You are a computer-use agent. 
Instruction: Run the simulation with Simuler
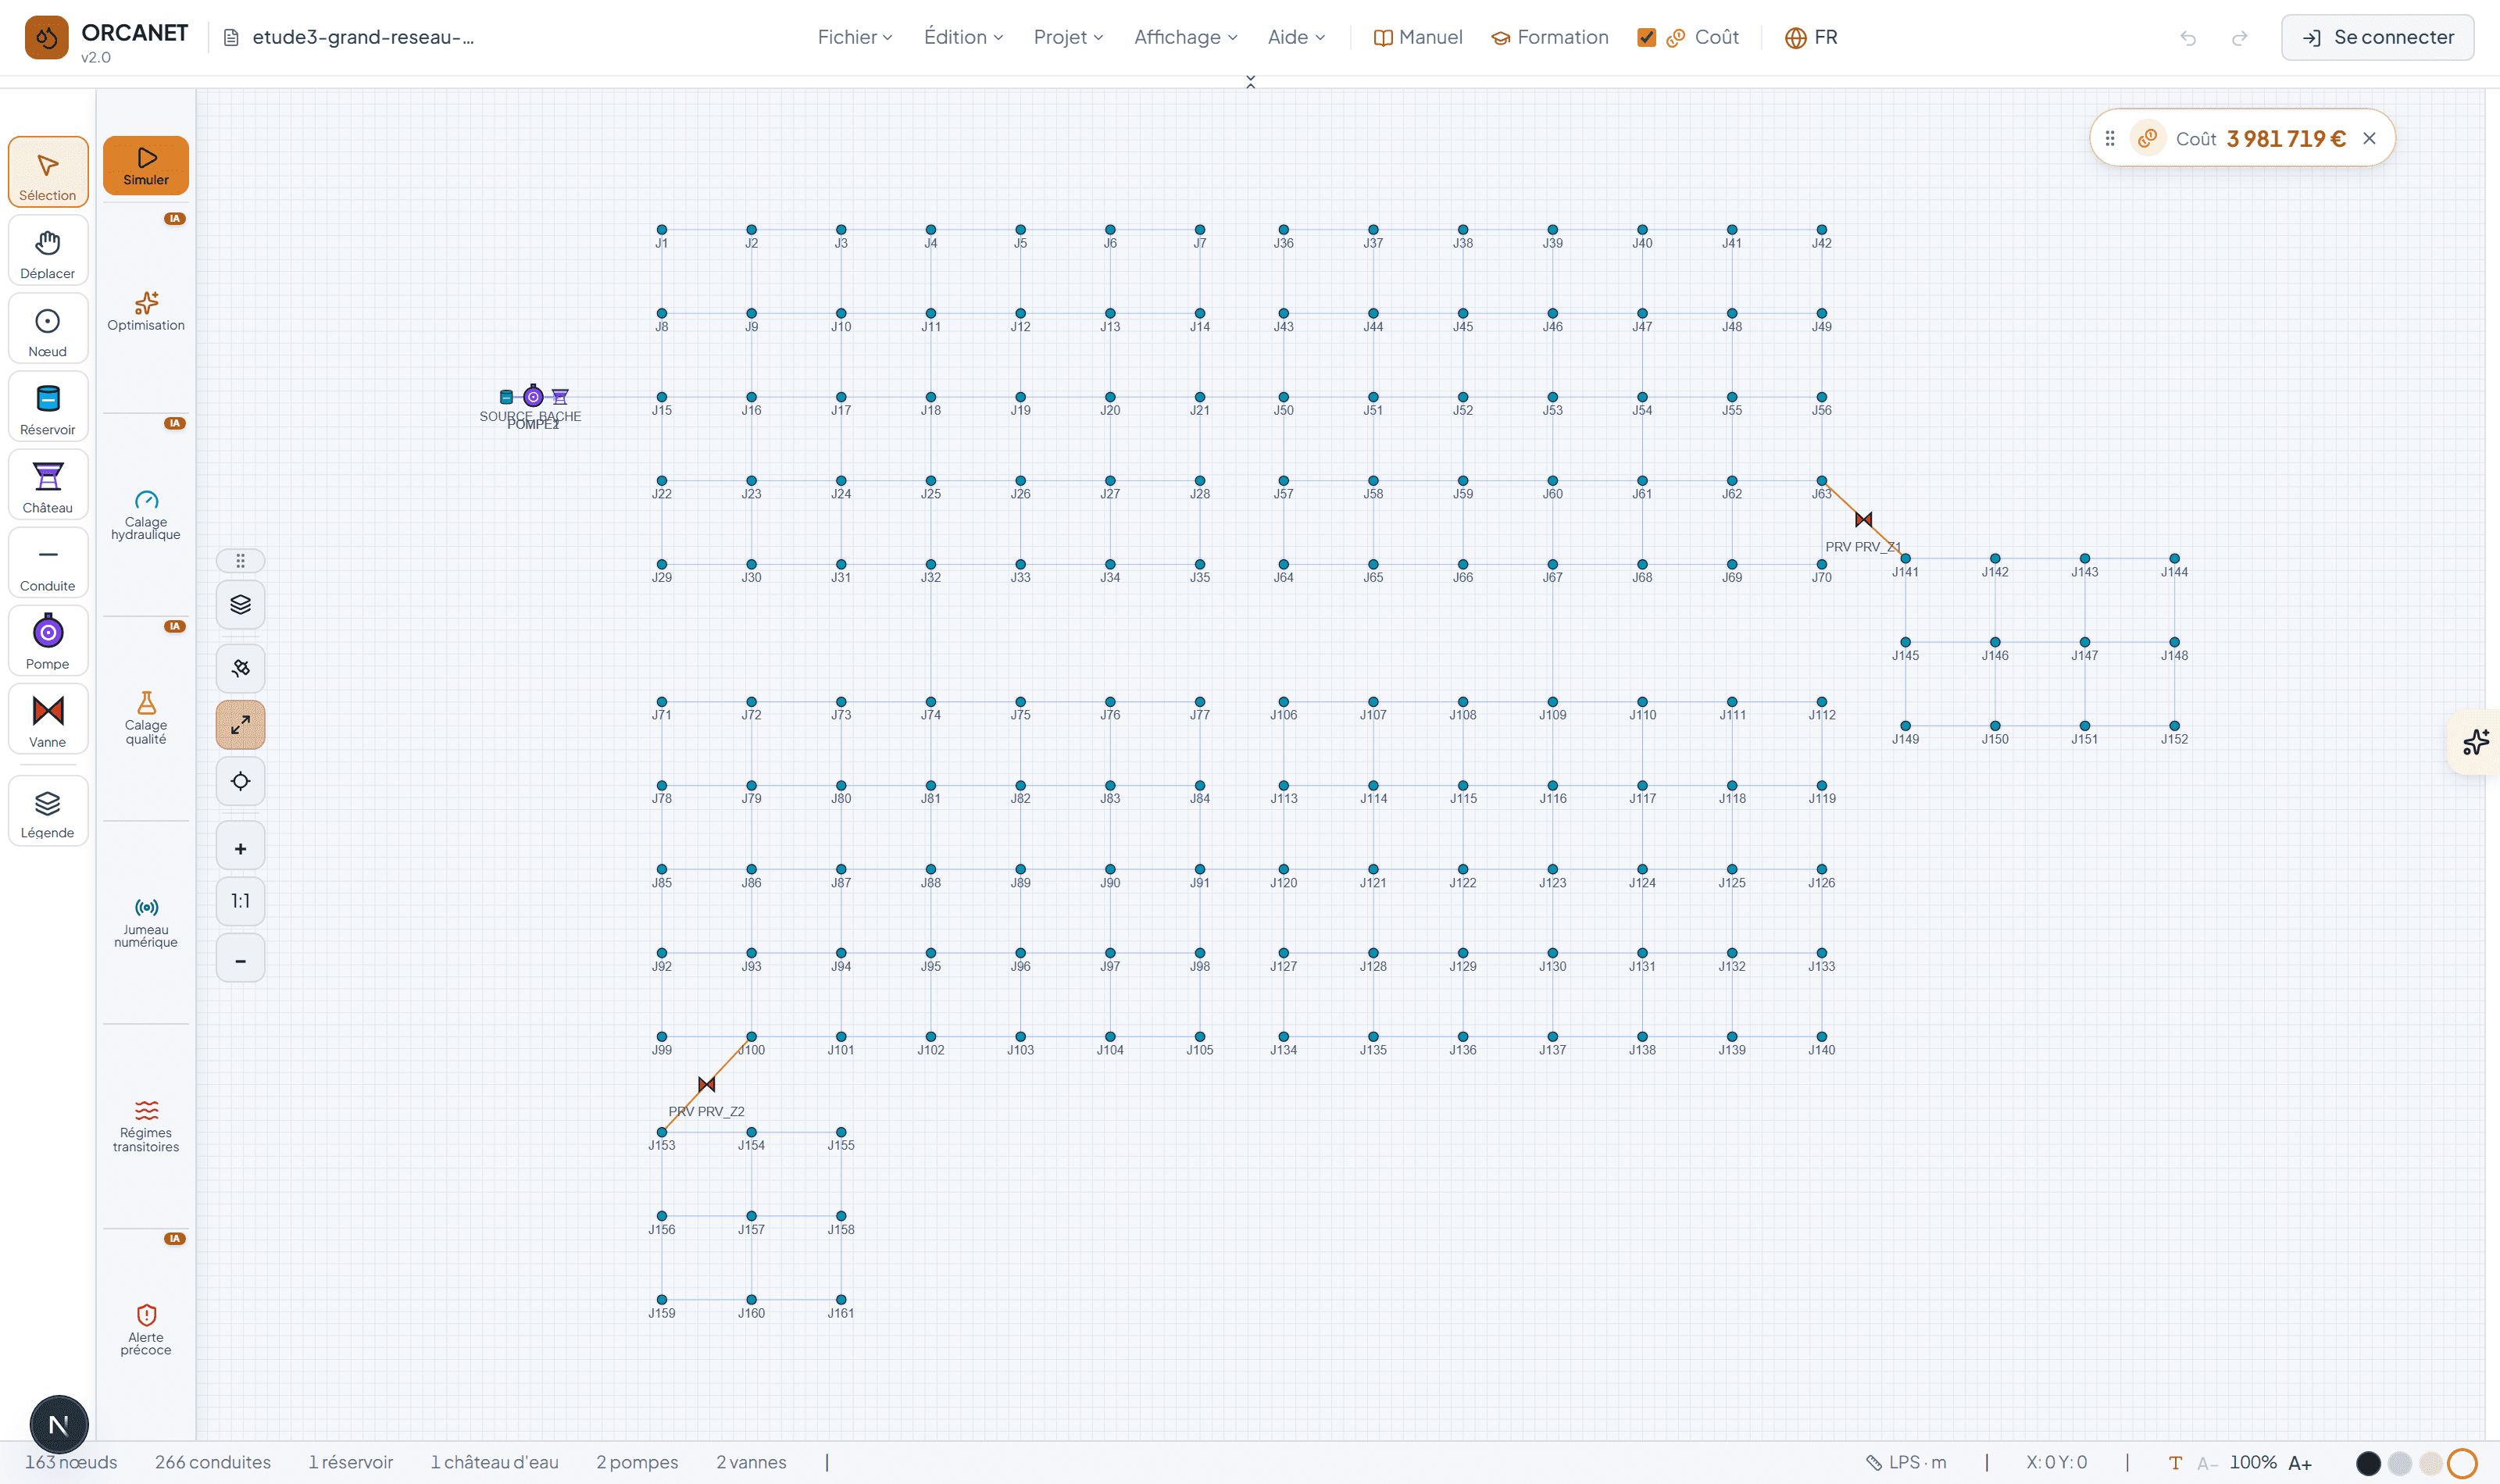click(x=146, y=166)
